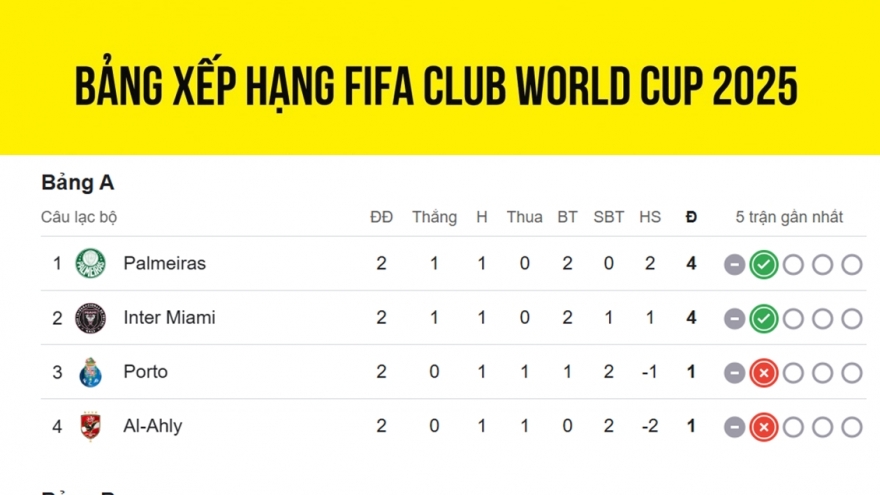
Task: Click the '5 trận gần nhất' header
Action: [789, 217]
